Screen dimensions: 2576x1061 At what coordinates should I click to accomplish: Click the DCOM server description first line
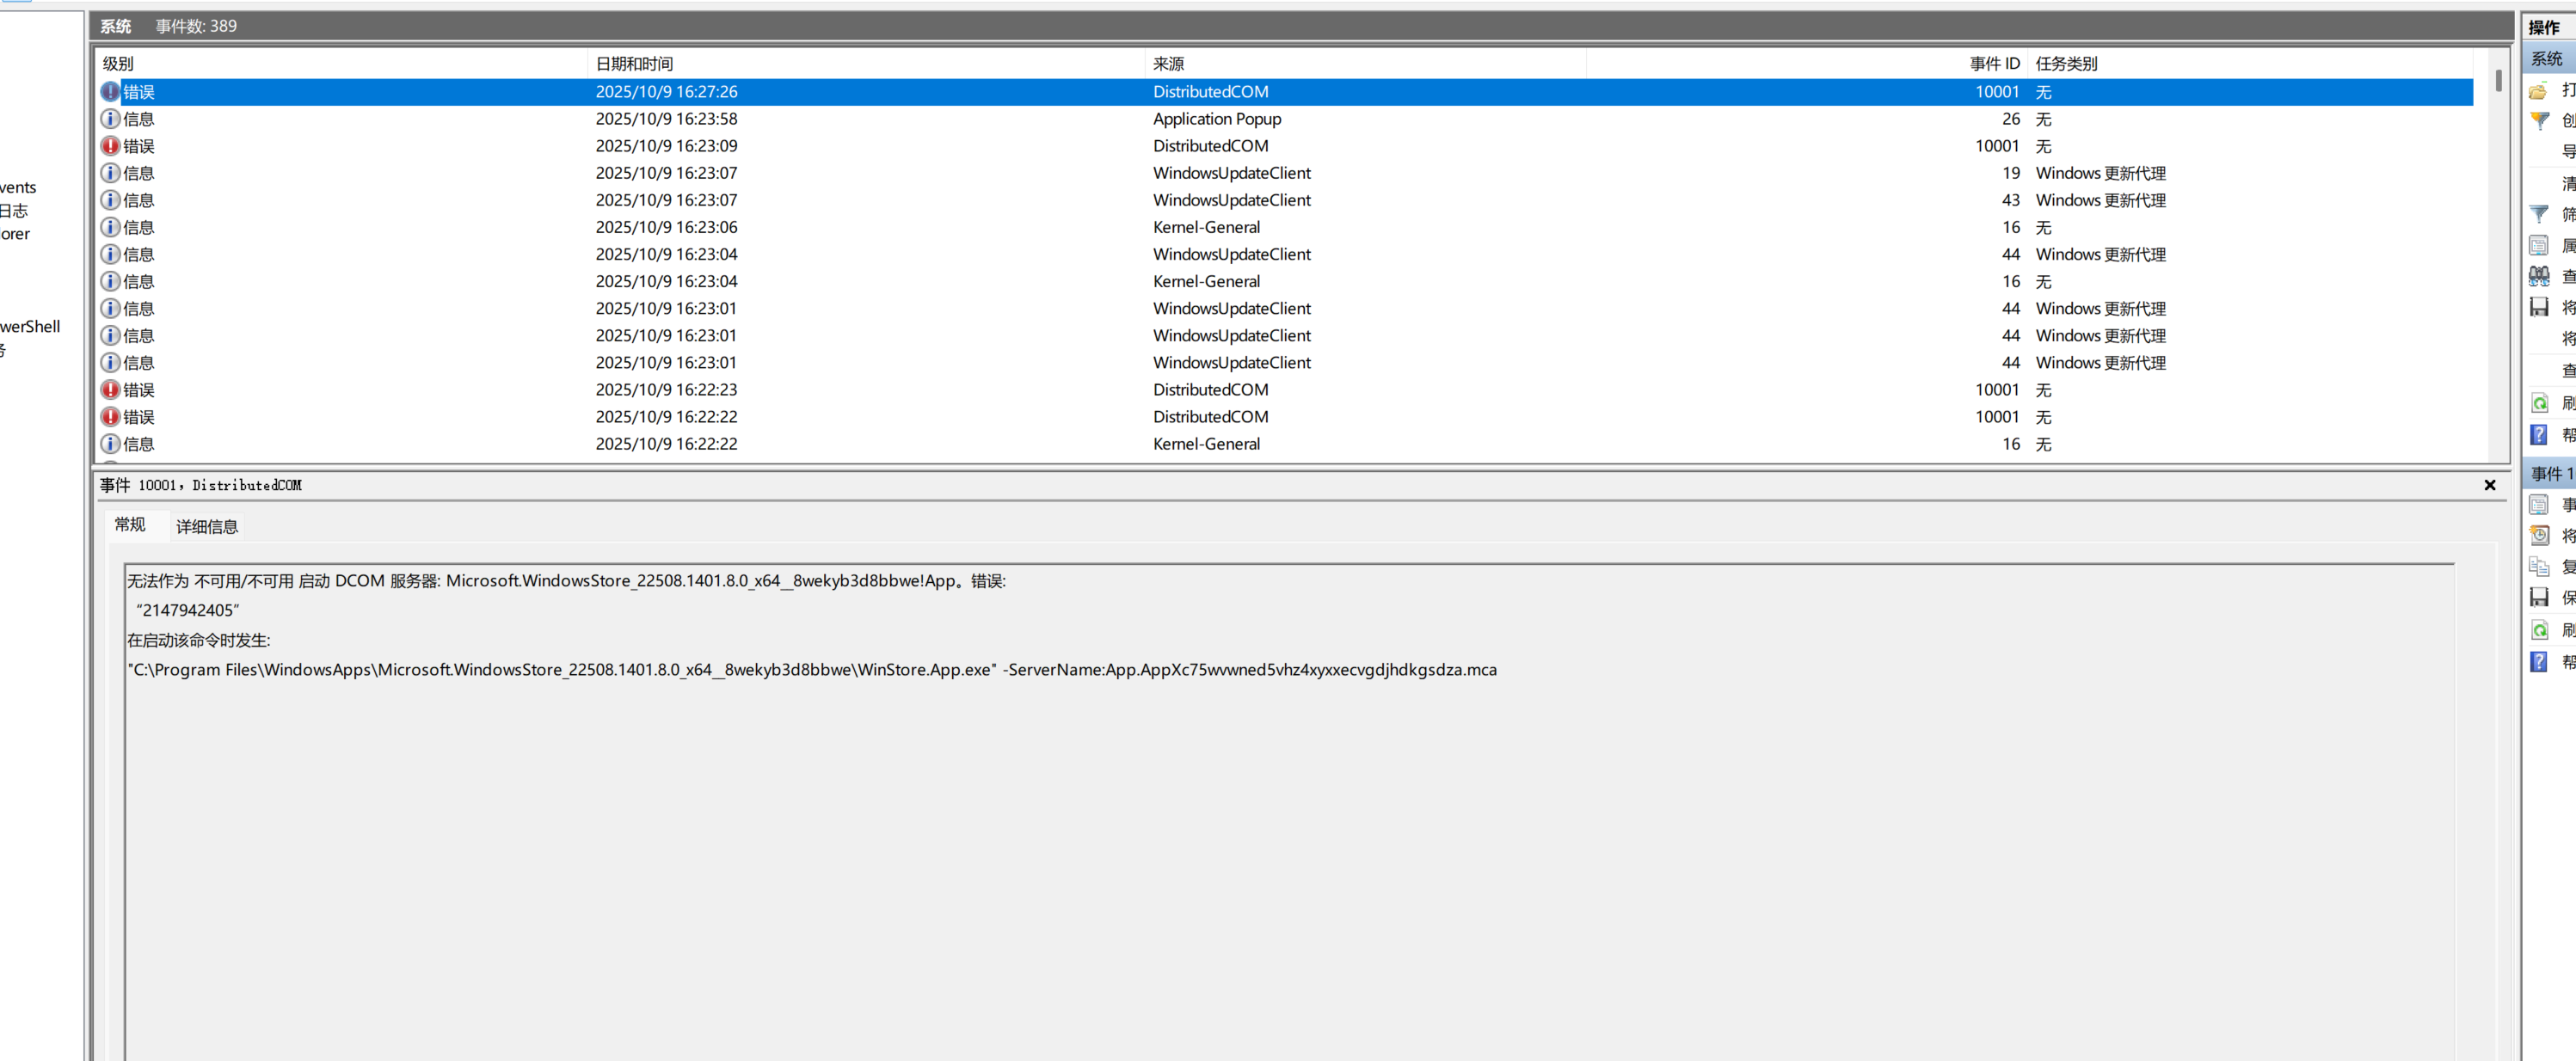pyautogui.click(x=566, y=581)
